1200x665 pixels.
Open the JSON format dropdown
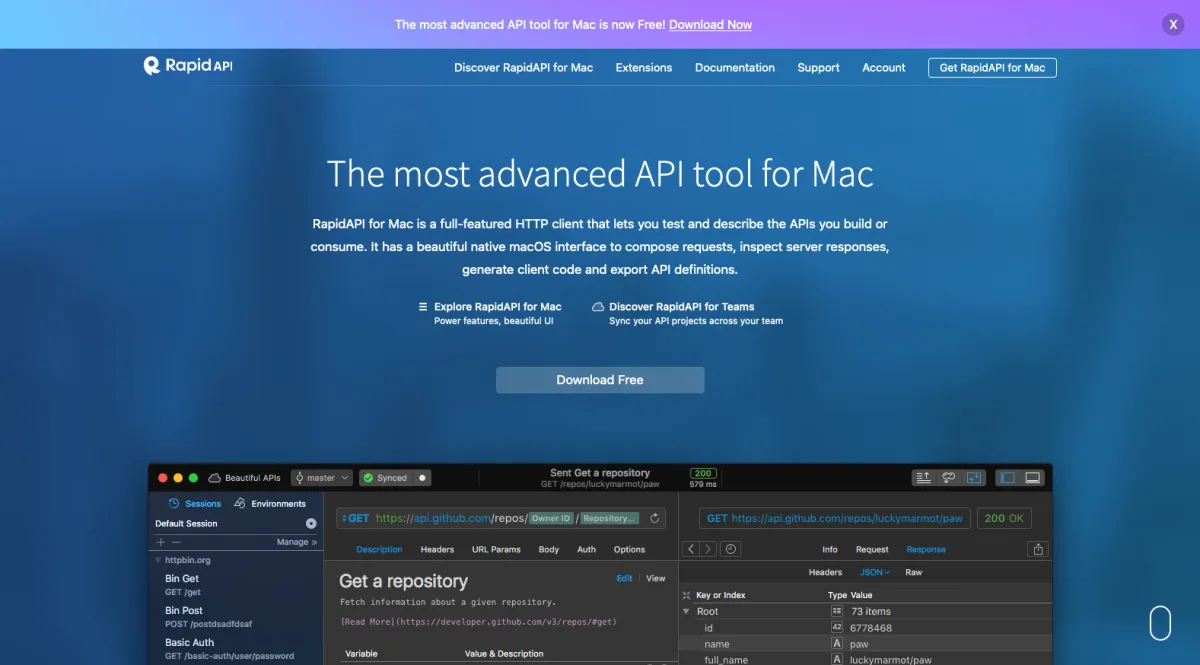[x=875, y=572]
